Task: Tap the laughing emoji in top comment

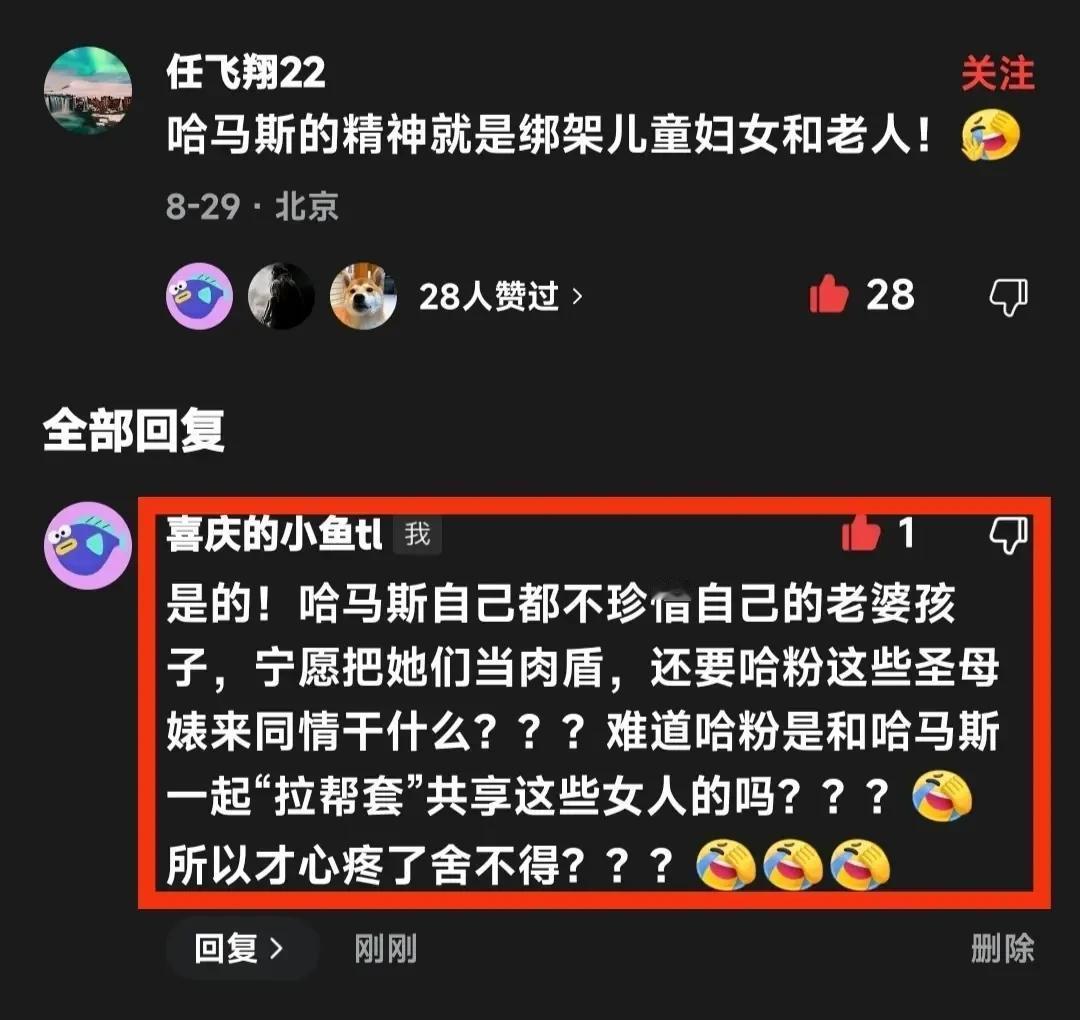Action: (x=990, y=134)
